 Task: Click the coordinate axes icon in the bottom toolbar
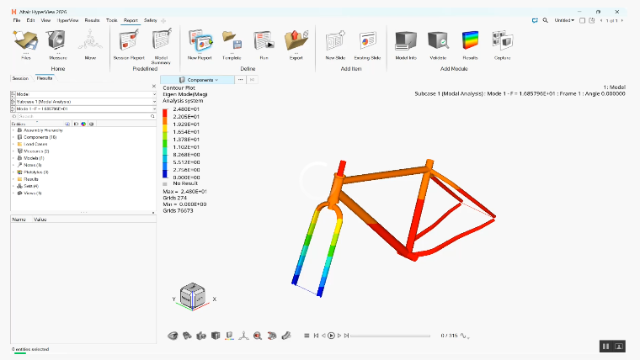pyautogui.click(x=244, y=336)
